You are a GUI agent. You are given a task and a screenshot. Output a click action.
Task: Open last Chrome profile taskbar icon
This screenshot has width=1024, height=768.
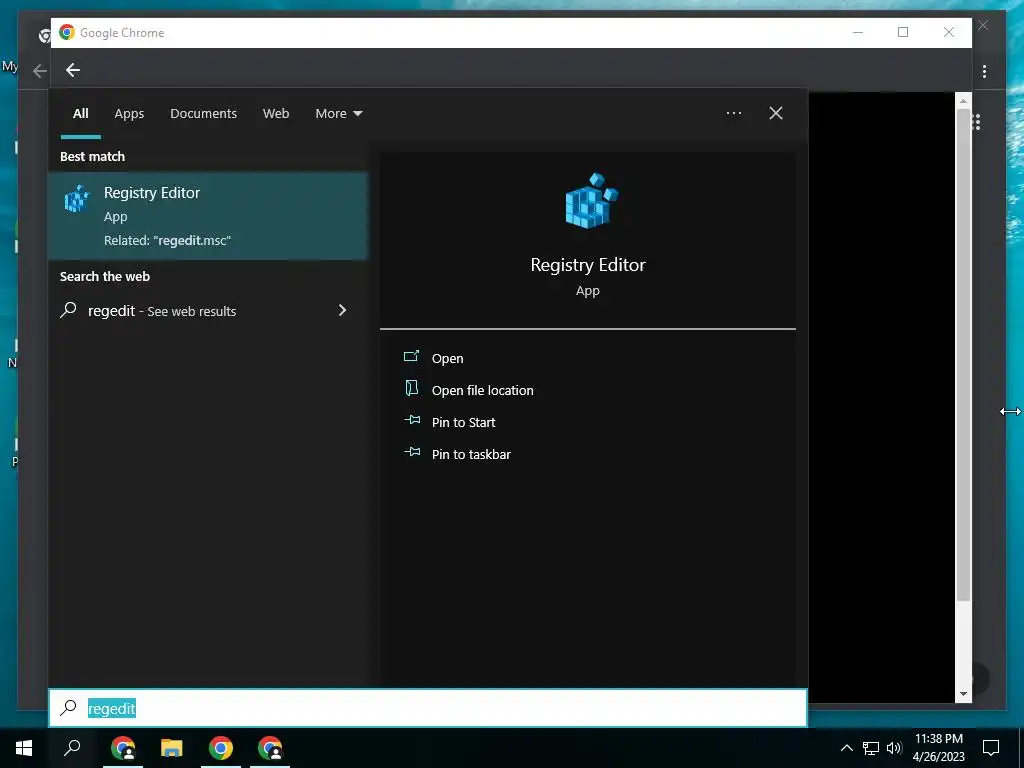point(270,748)
